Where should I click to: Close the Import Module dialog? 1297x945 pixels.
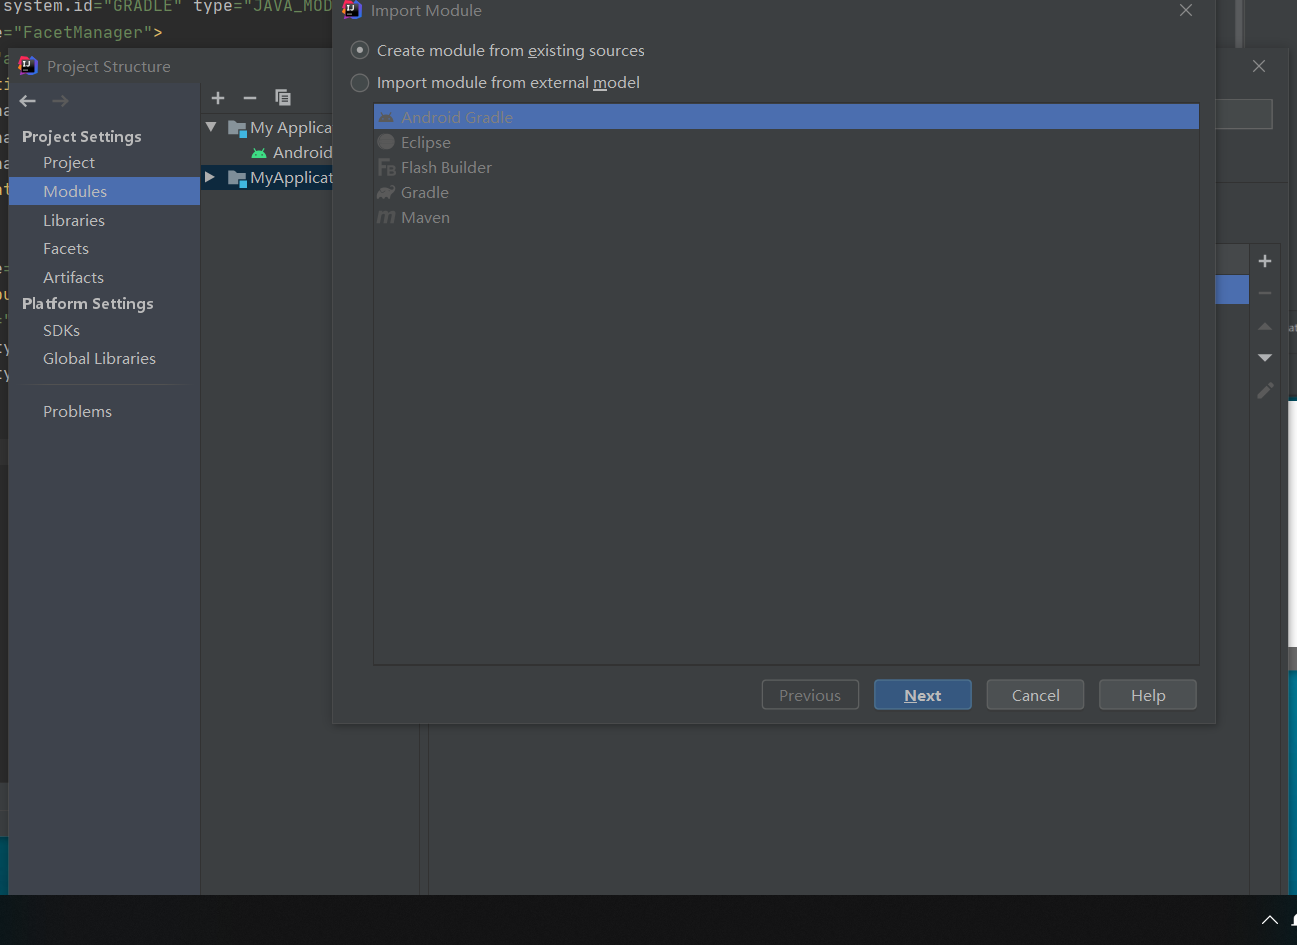(x=1186, y=10)
